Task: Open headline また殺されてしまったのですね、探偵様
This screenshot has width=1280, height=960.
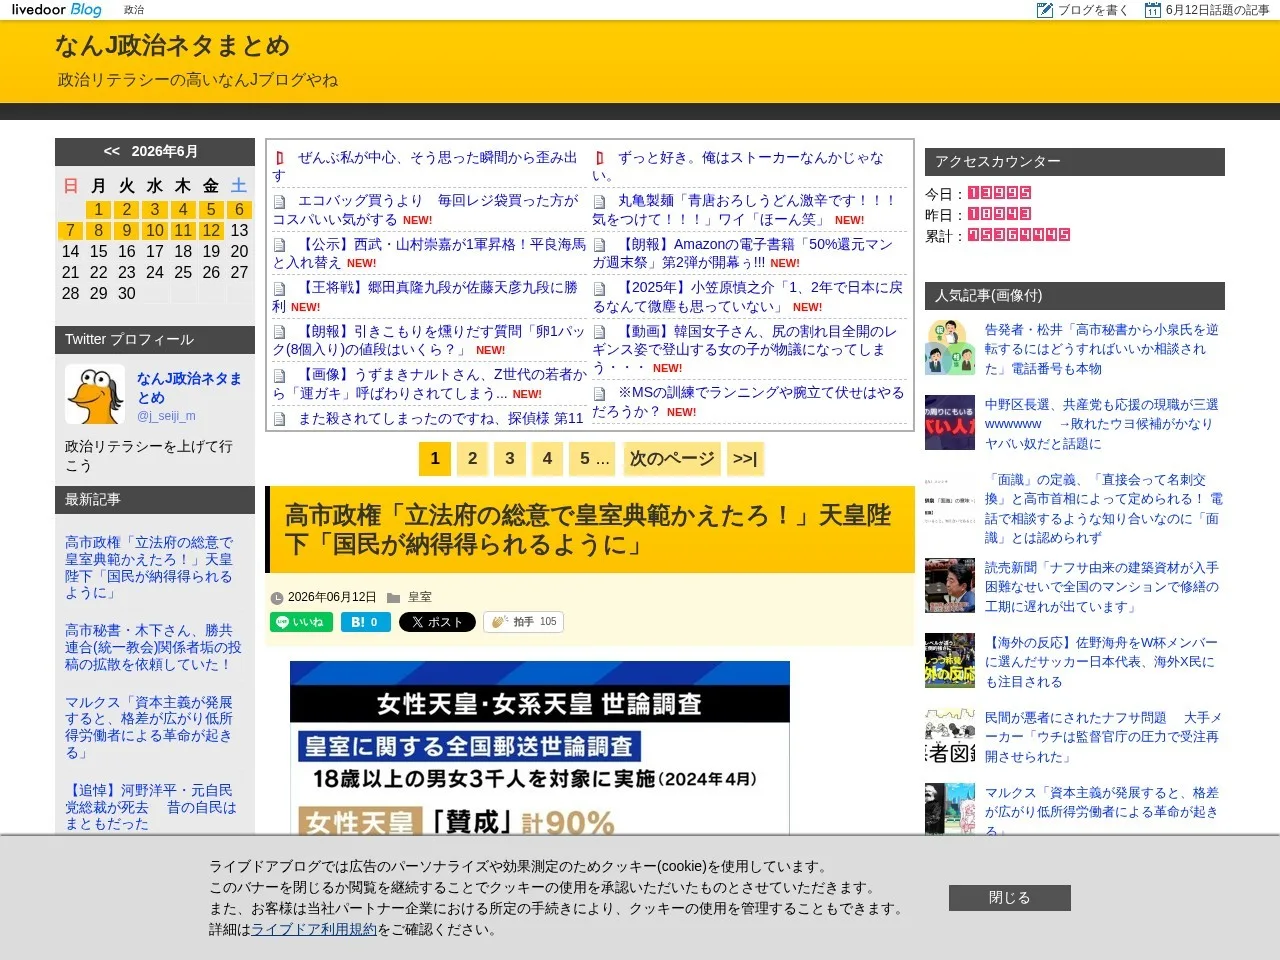Action: click(x=441, y=419)
